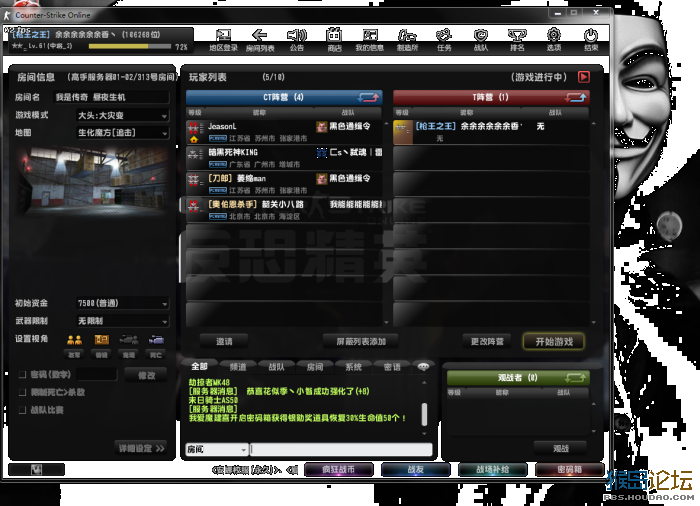Click the view-angle toggle under orange team icon

(x=102, y=355)
